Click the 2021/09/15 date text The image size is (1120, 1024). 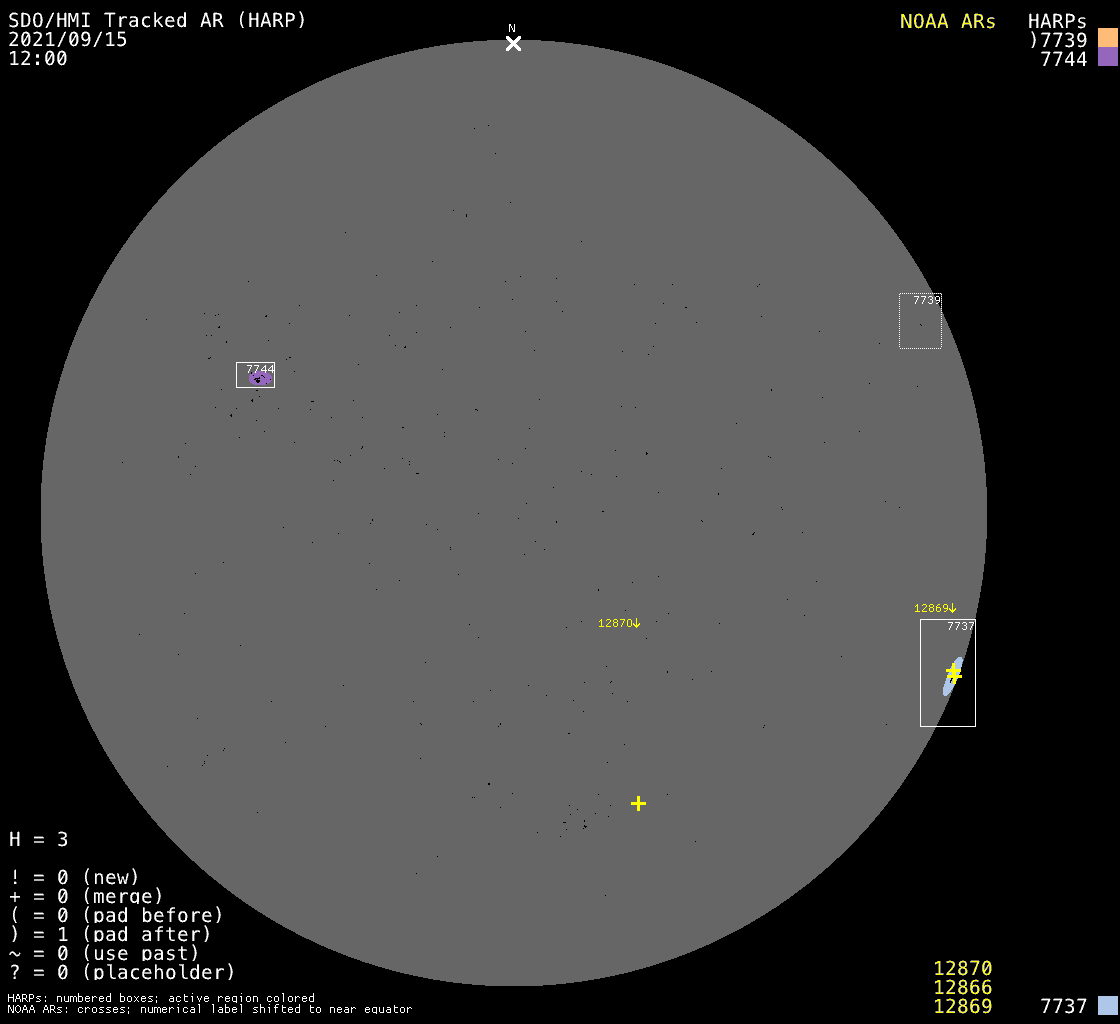pyautogui.click(x=68, y=39)
